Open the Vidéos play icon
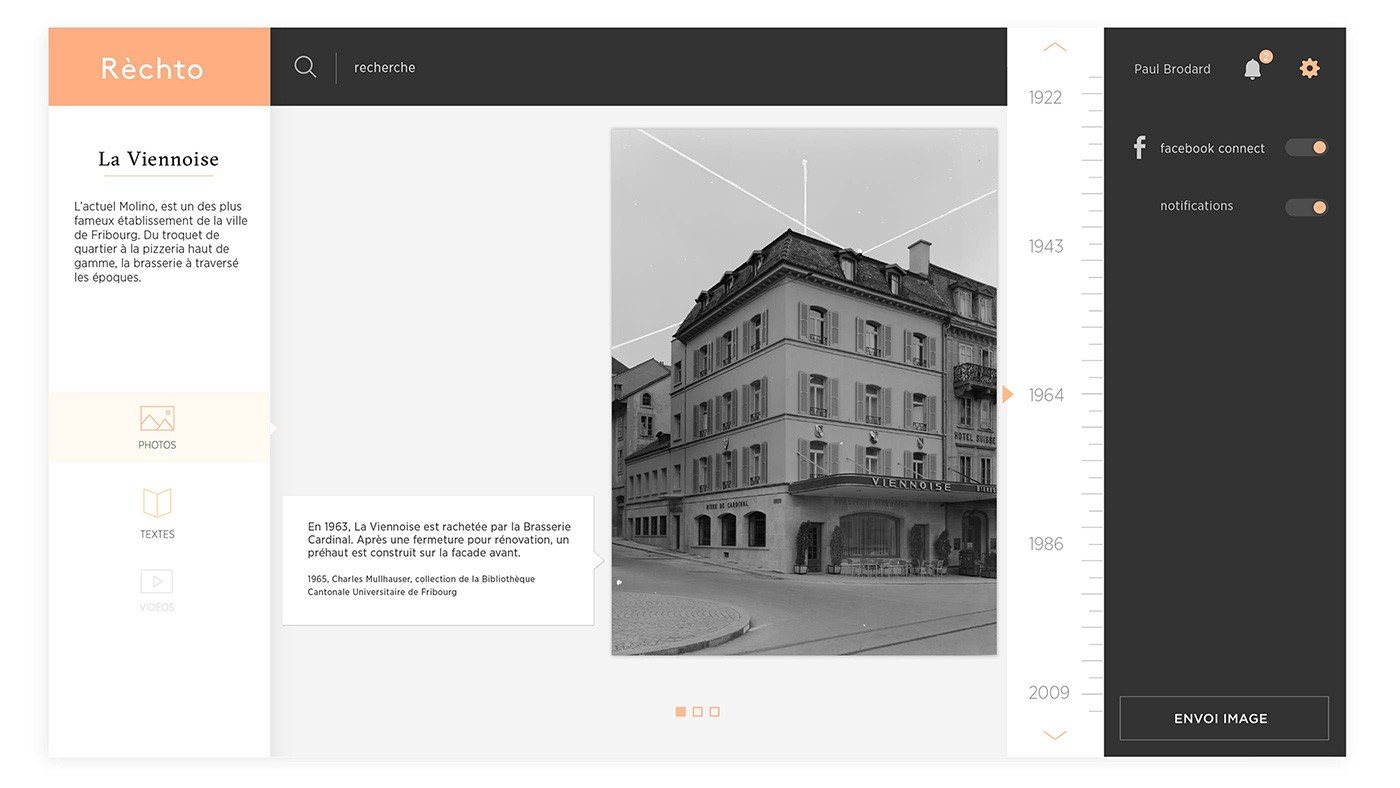 click(x=157, y=581)
